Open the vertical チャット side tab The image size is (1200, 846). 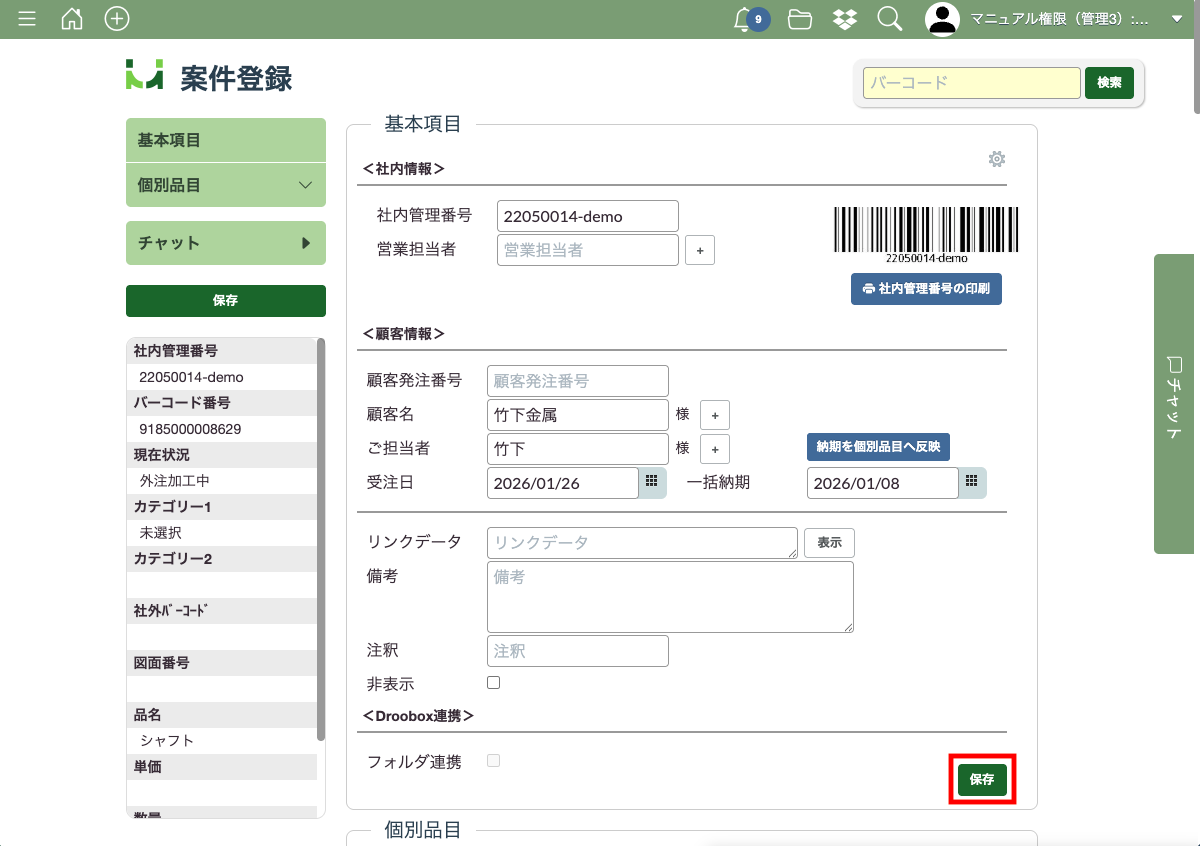[1174, 403]
